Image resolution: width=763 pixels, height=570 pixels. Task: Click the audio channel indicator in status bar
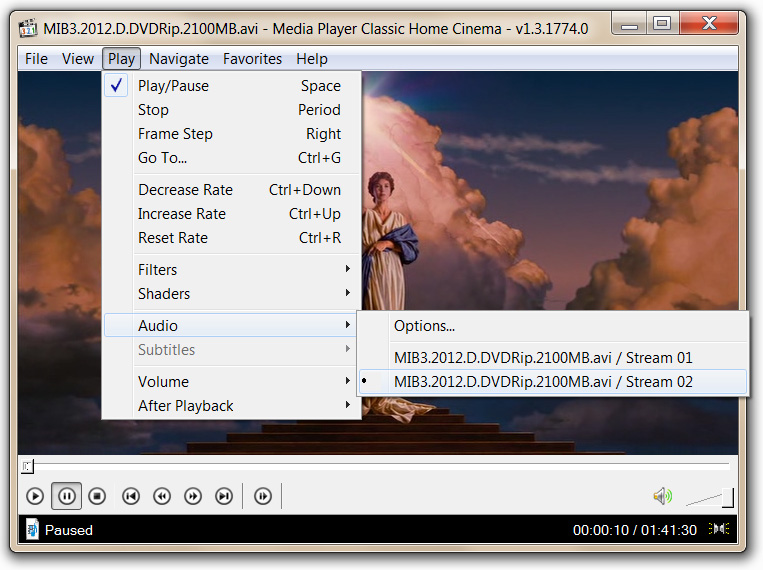719,529
